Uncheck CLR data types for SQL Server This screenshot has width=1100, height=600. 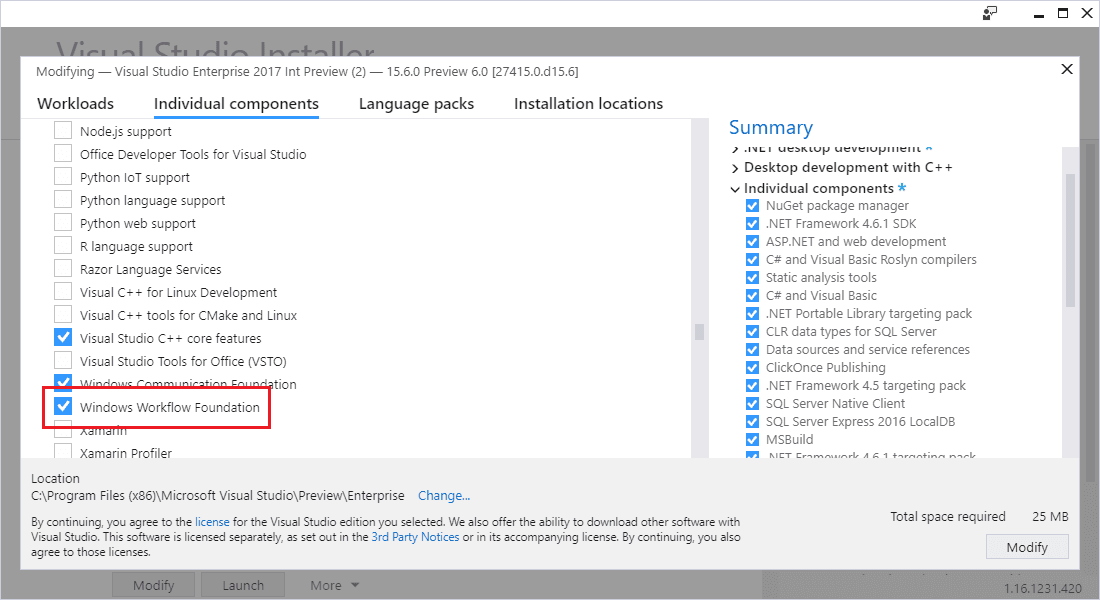[x=752, y=332]
